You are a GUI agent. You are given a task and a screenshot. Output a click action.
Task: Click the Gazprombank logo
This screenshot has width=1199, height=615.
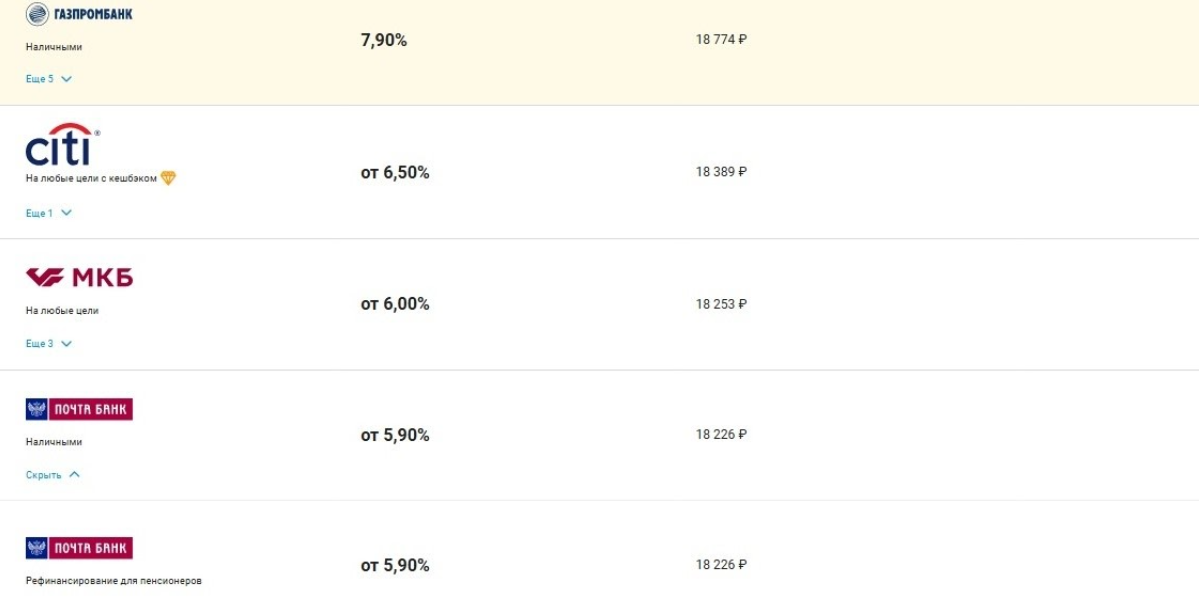pos(79,14)
